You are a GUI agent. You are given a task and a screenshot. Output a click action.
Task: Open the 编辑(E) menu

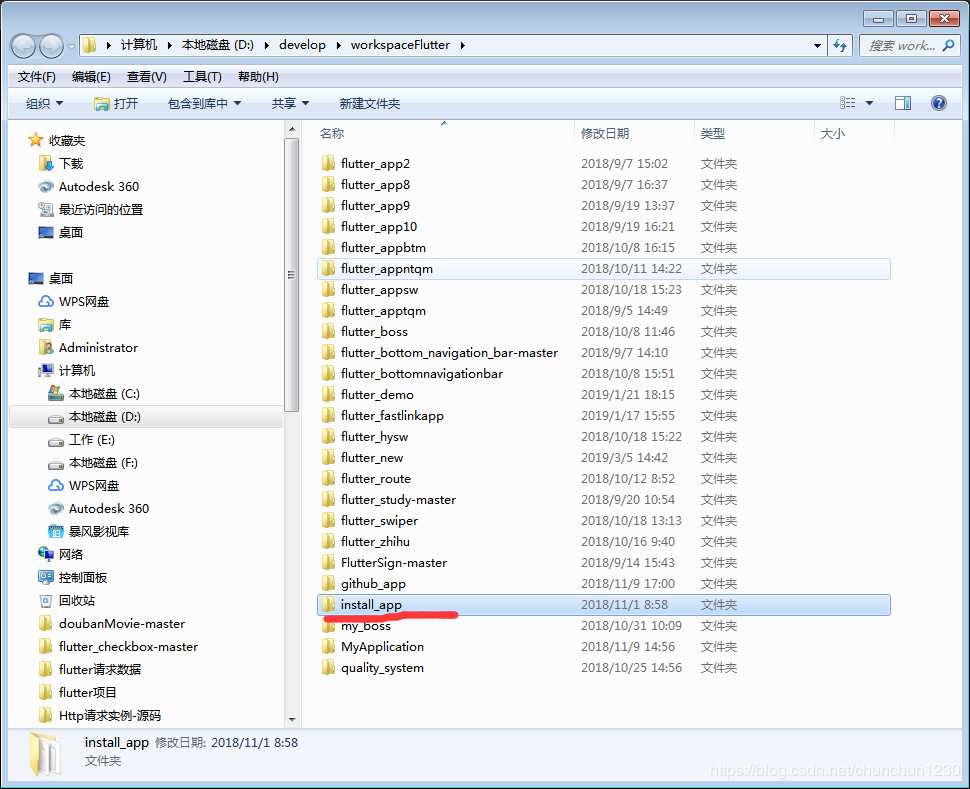click(91, 77)
